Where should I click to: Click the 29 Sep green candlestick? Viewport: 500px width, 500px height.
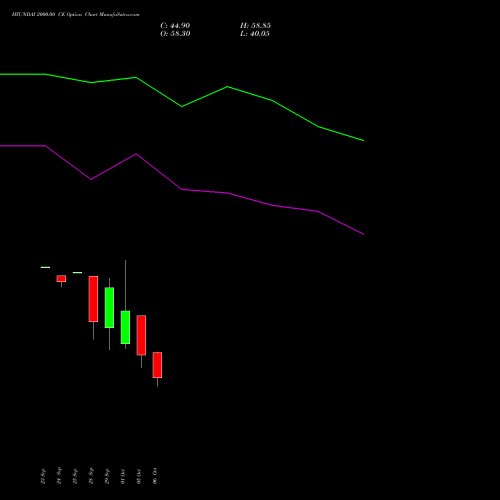click(109, 307)
